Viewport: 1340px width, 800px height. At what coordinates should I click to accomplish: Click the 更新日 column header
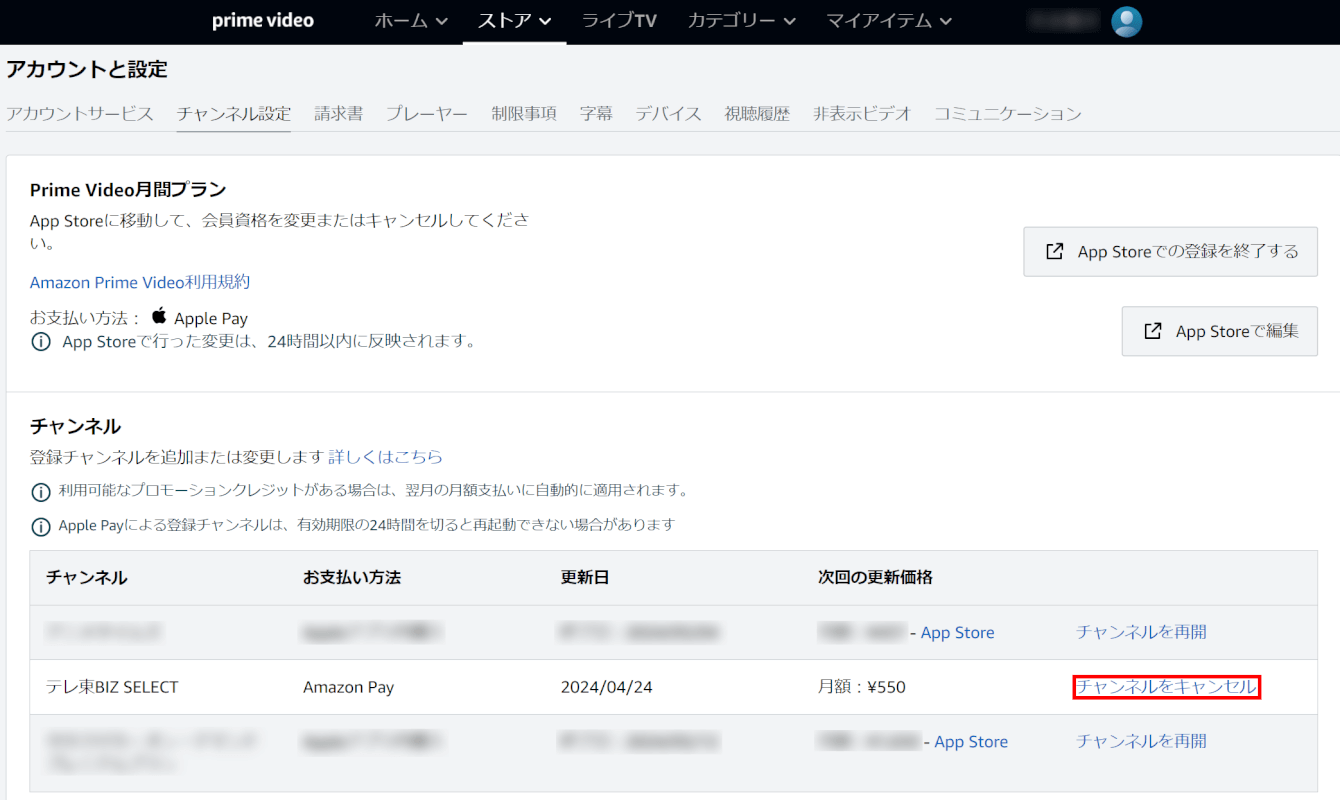click(x=585, y=578)
